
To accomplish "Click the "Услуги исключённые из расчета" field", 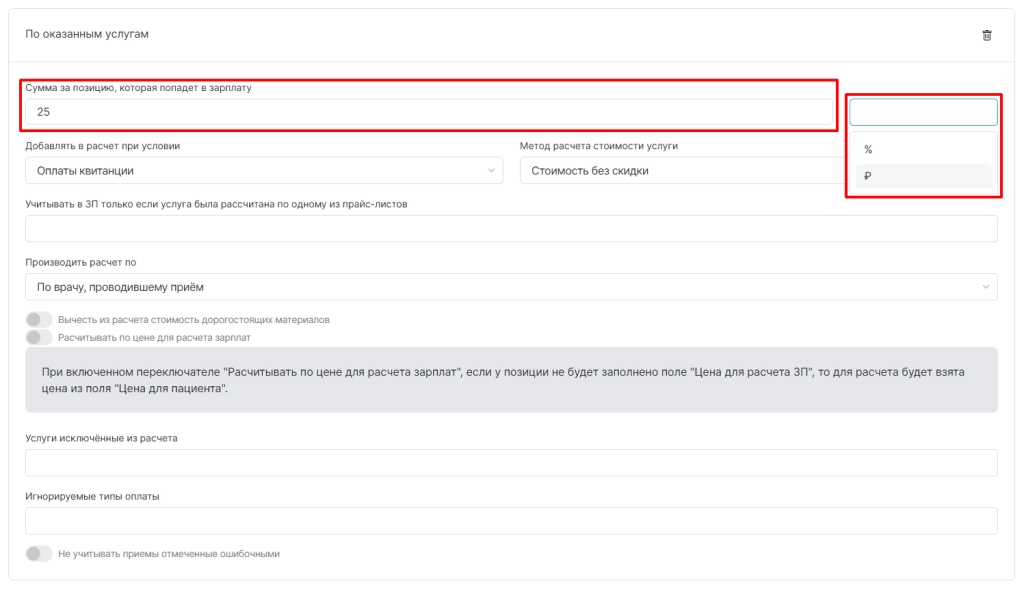I will click(x=511, y=463).
